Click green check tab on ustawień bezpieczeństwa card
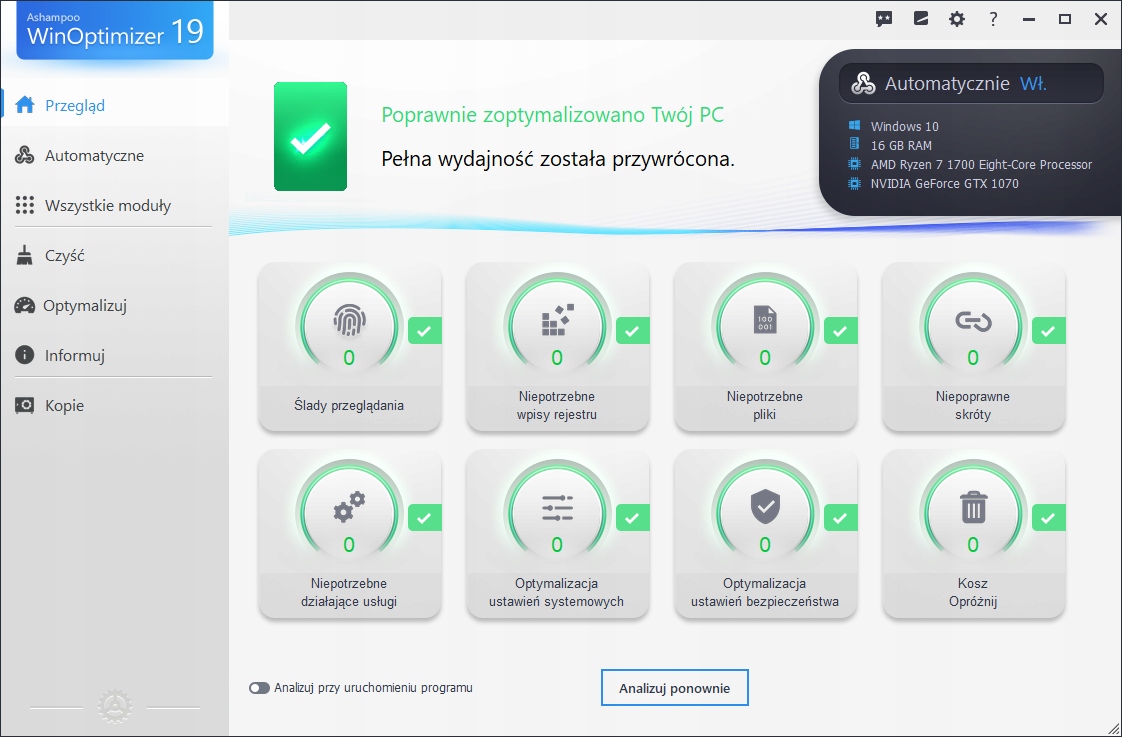Screen dimensions: 1122x737 (x=841, y=518)
